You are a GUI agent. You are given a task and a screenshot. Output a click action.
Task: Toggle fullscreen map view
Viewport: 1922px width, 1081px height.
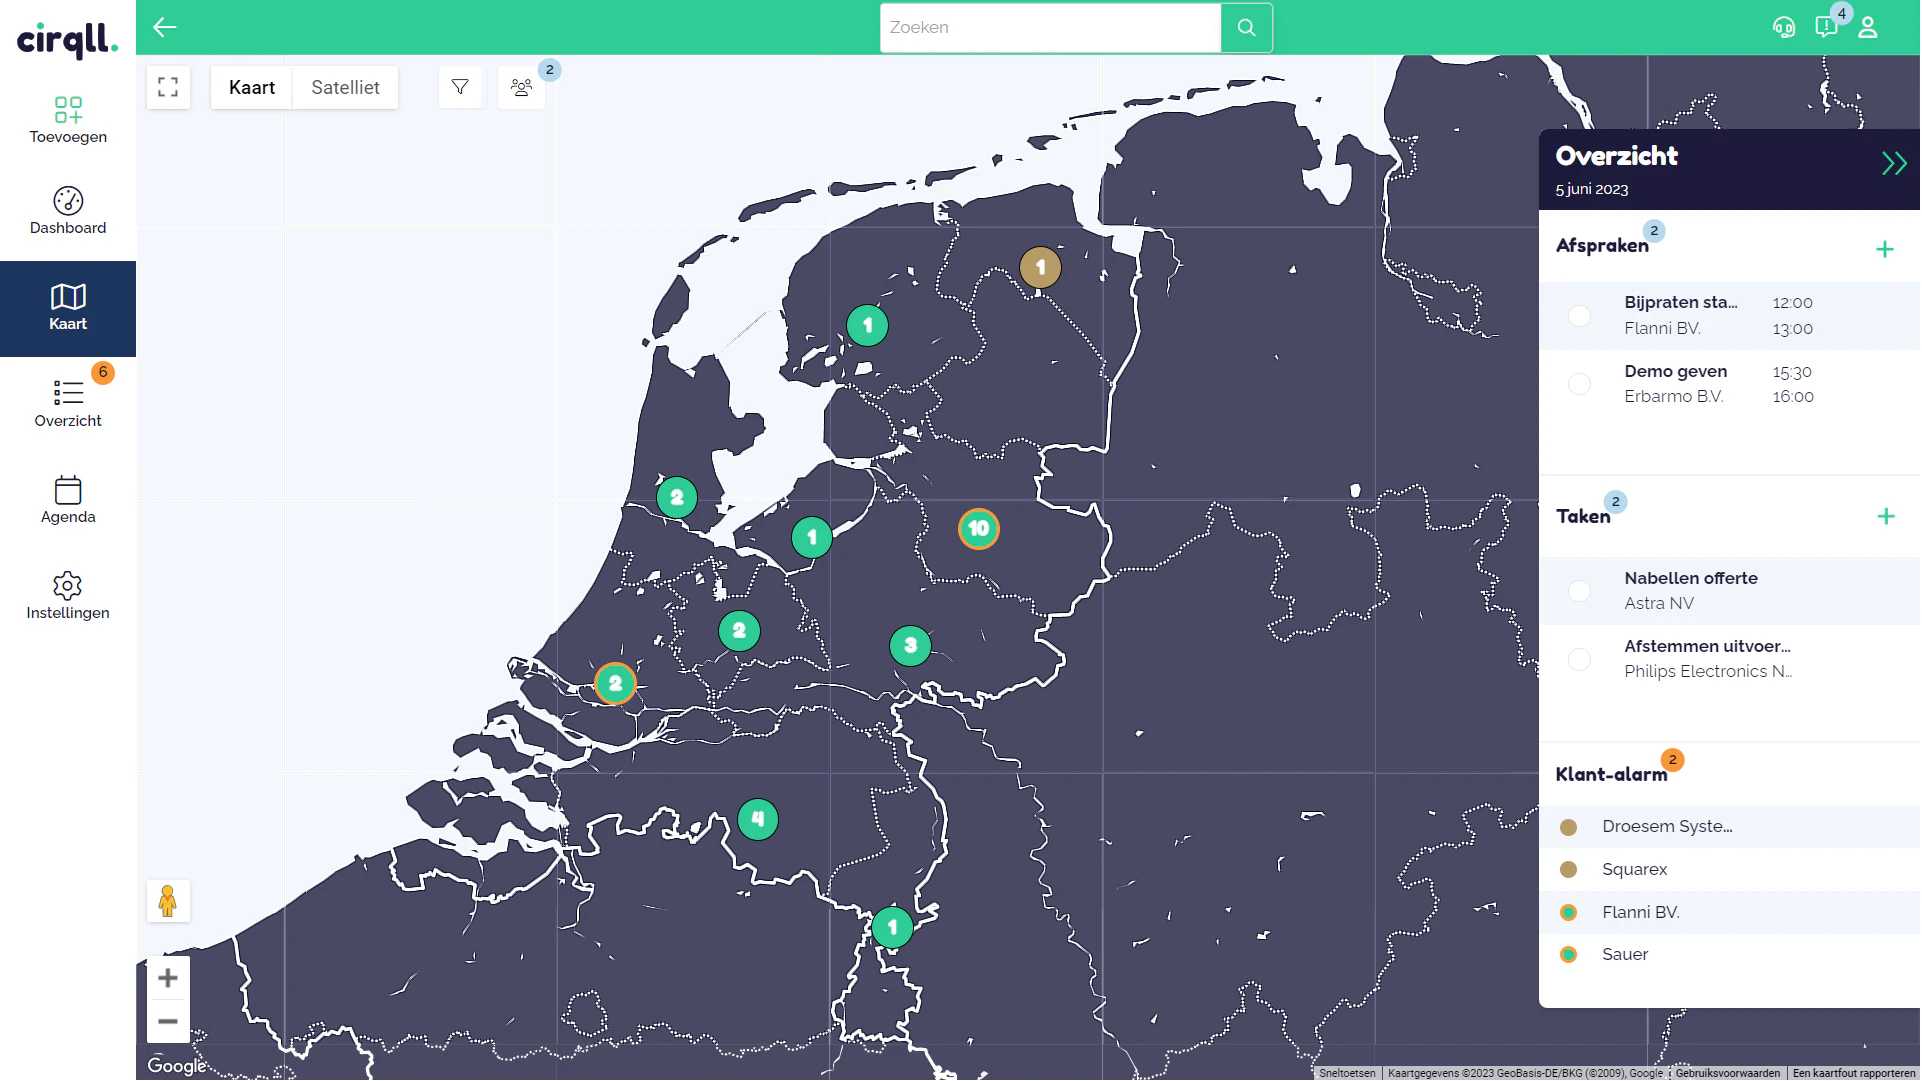[168, 87]
